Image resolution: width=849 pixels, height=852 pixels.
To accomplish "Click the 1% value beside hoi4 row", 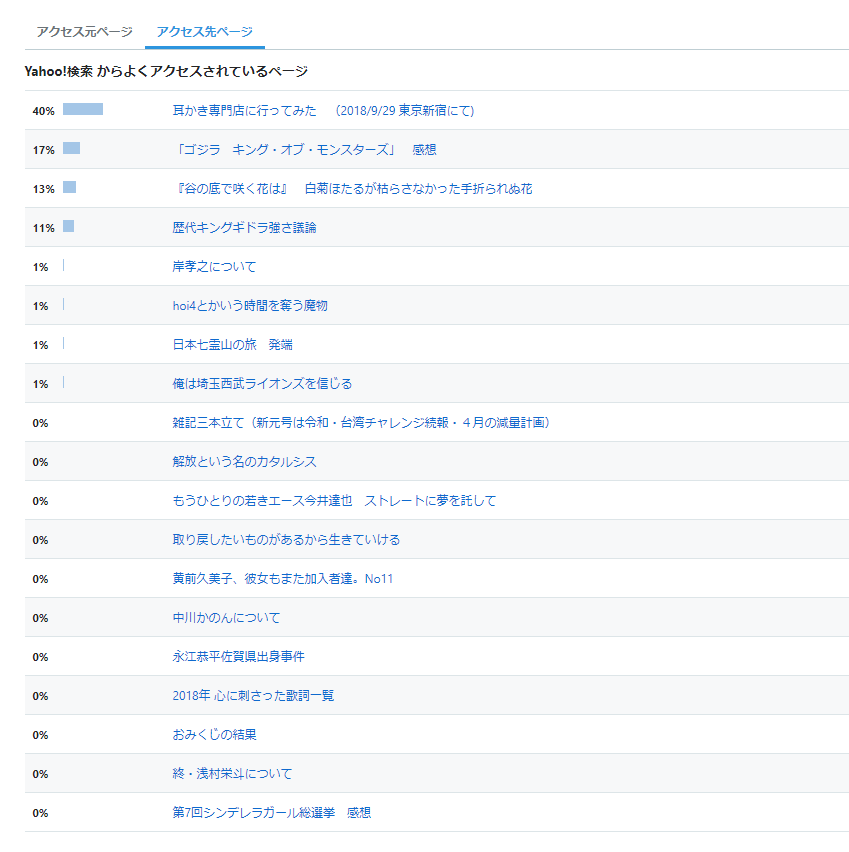I will click(x=40, y=306).
